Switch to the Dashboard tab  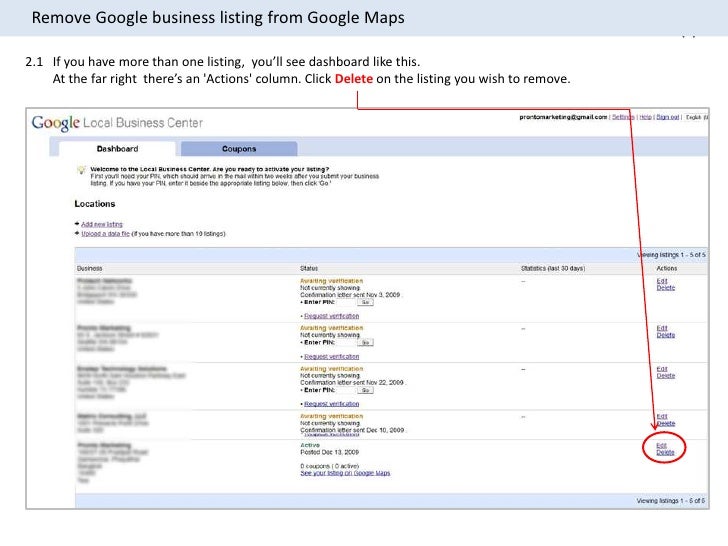tap(117, 149)
